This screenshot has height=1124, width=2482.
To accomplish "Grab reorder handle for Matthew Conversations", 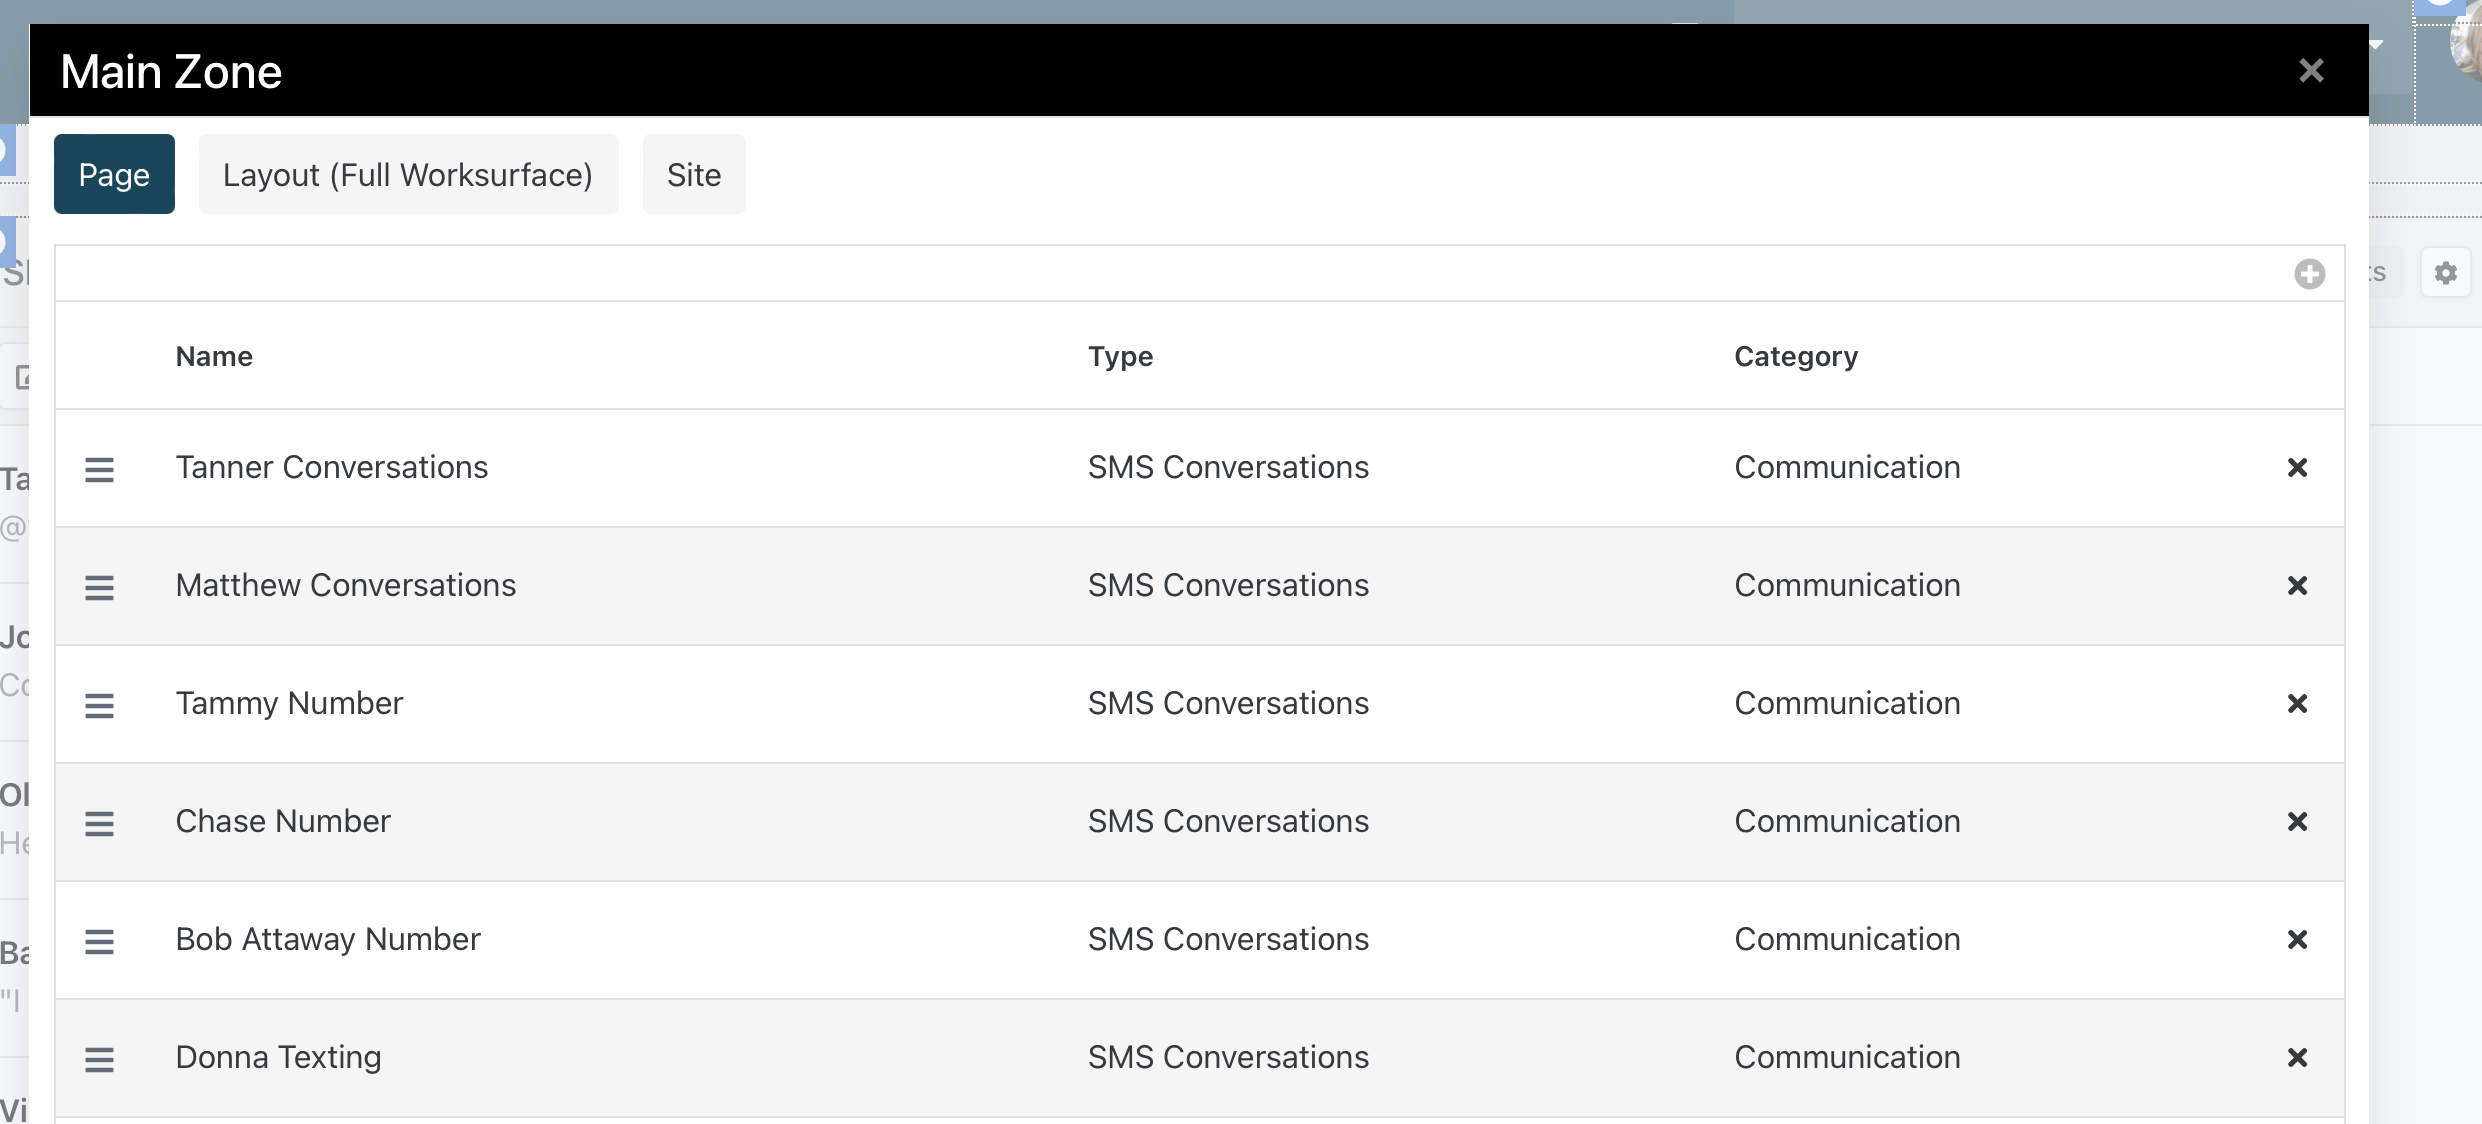I will point(99,587).
